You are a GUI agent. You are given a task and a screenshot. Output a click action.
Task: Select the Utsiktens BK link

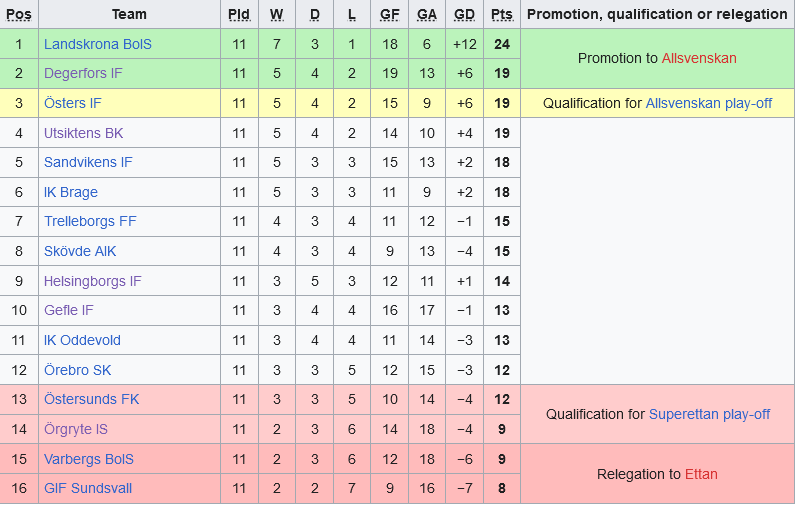coord(83,133)
